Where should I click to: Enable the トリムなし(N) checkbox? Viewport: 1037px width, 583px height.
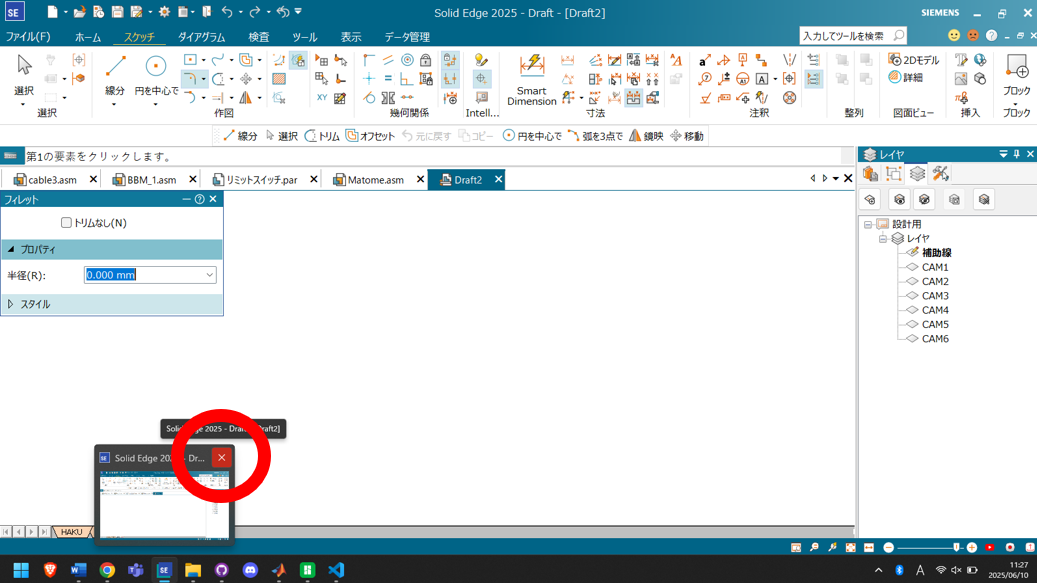coord(67,223)
